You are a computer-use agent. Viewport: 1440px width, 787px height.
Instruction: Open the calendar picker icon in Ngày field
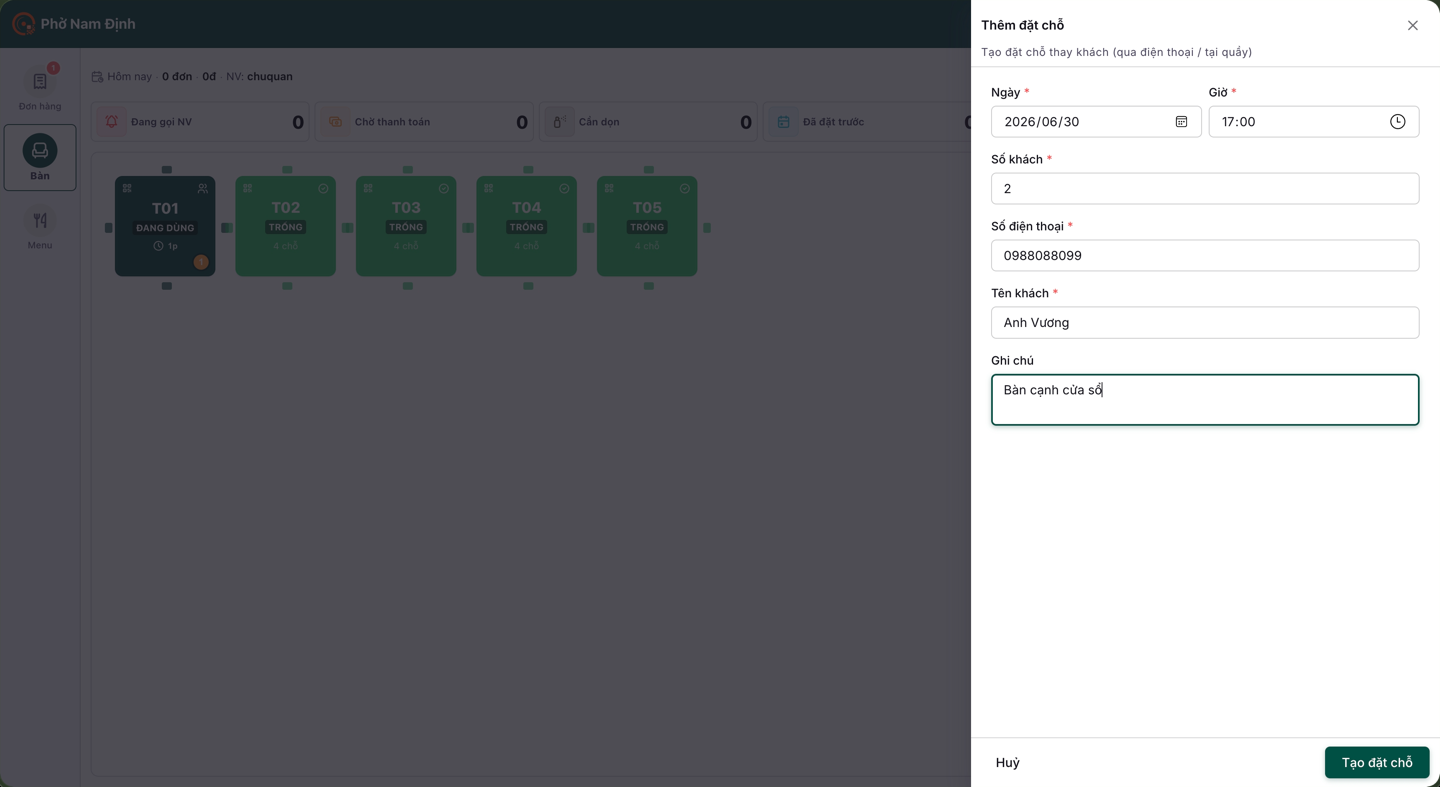[x=1181, y=122]
